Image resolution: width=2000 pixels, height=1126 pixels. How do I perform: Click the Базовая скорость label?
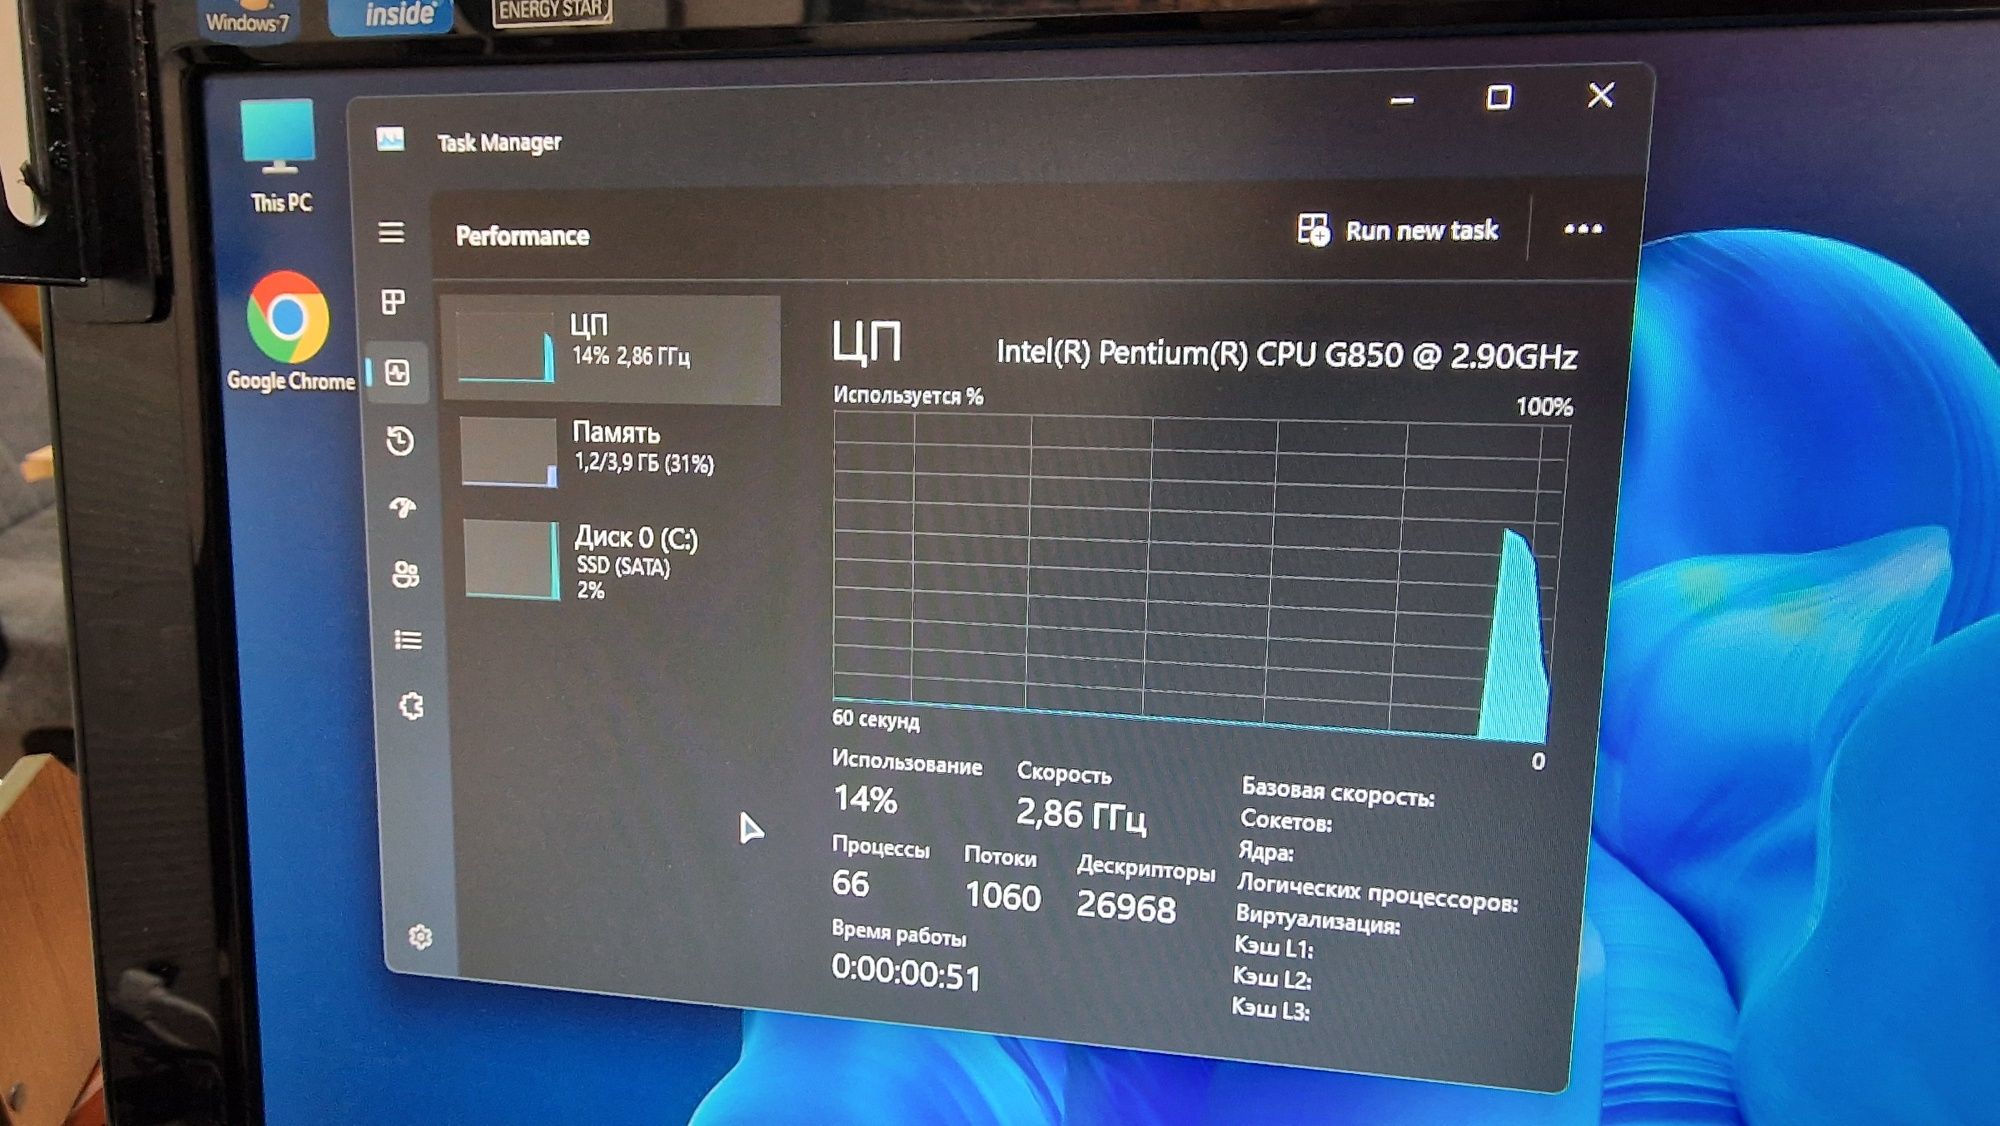[1338, 792]
